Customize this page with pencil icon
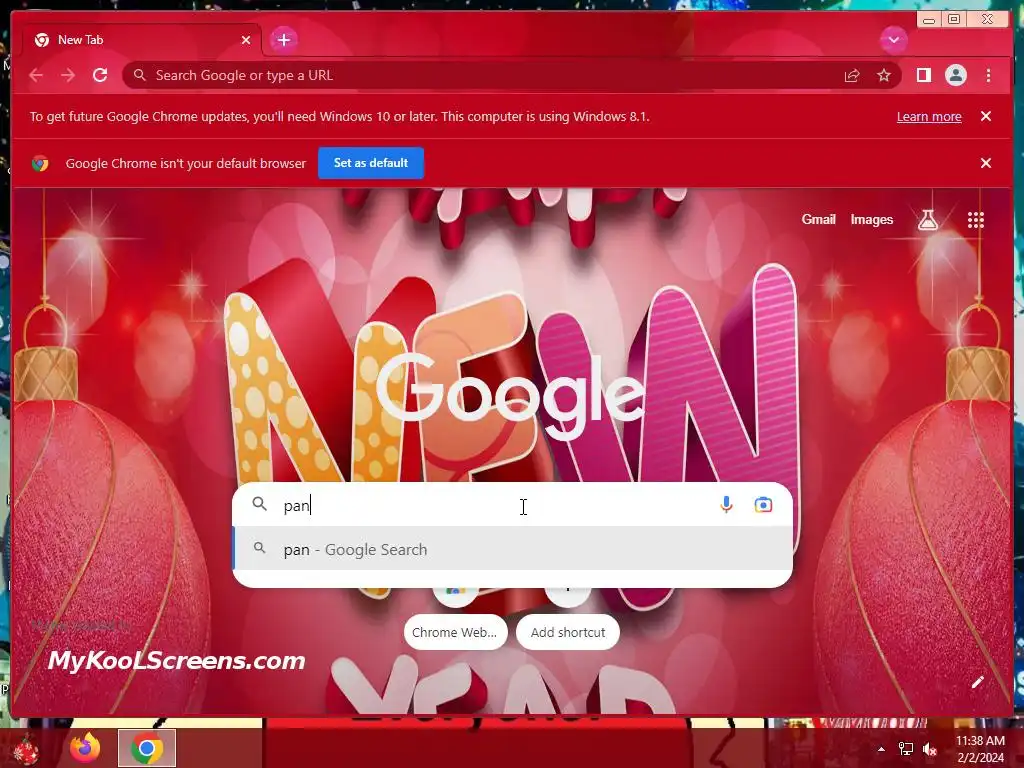Screen dimensions: 1024x768 (x=977, y=682)
